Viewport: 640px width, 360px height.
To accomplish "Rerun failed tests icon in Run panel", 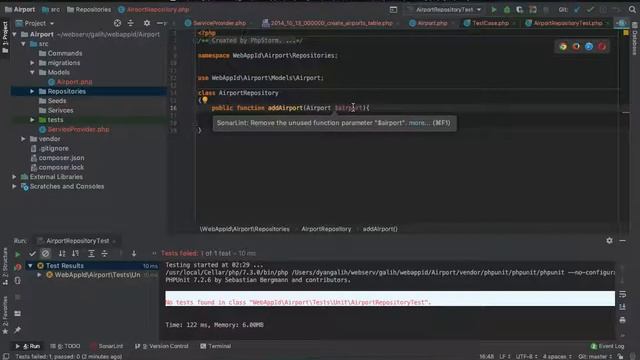I will (18, 267).
